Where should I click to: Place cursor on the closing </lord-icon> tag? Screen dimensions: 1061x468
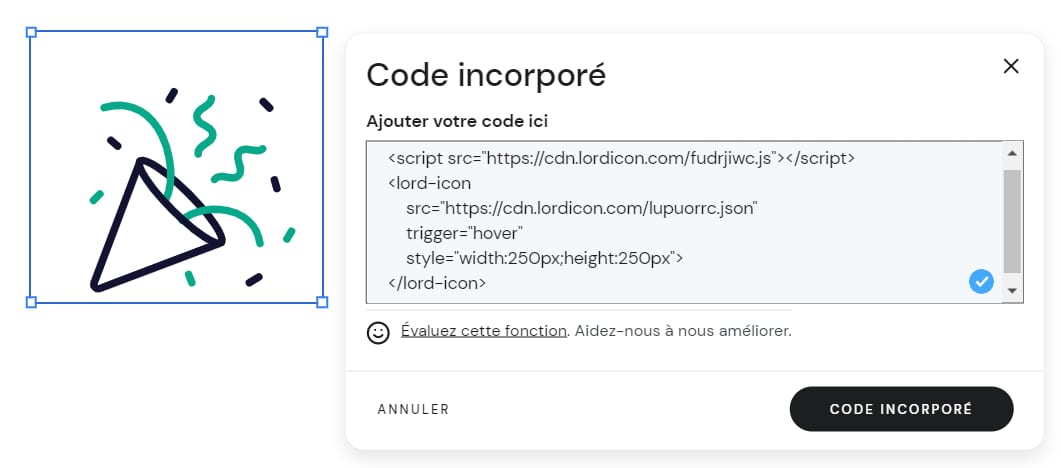click(436, 283)
